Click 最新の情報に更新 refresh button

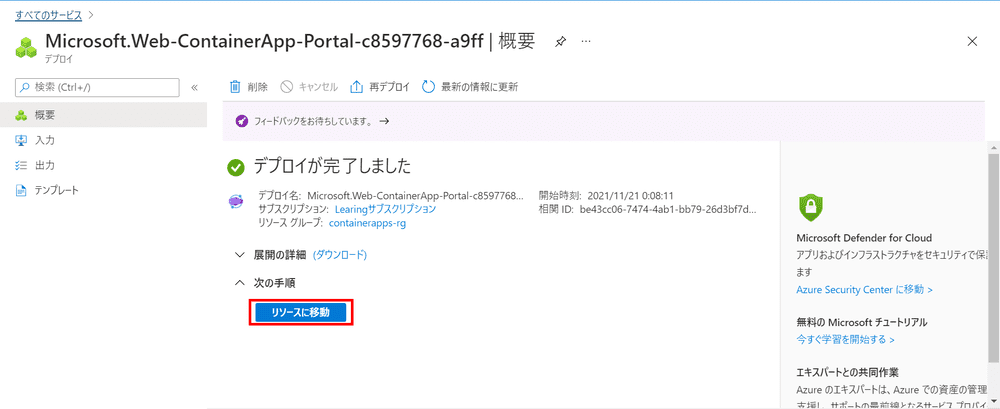tap(470, 87)
